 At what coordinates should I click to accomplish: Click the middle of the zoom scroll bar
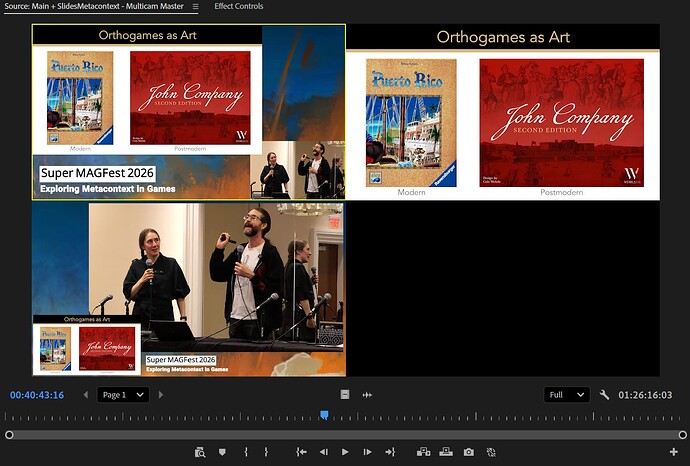click(345, 435)
